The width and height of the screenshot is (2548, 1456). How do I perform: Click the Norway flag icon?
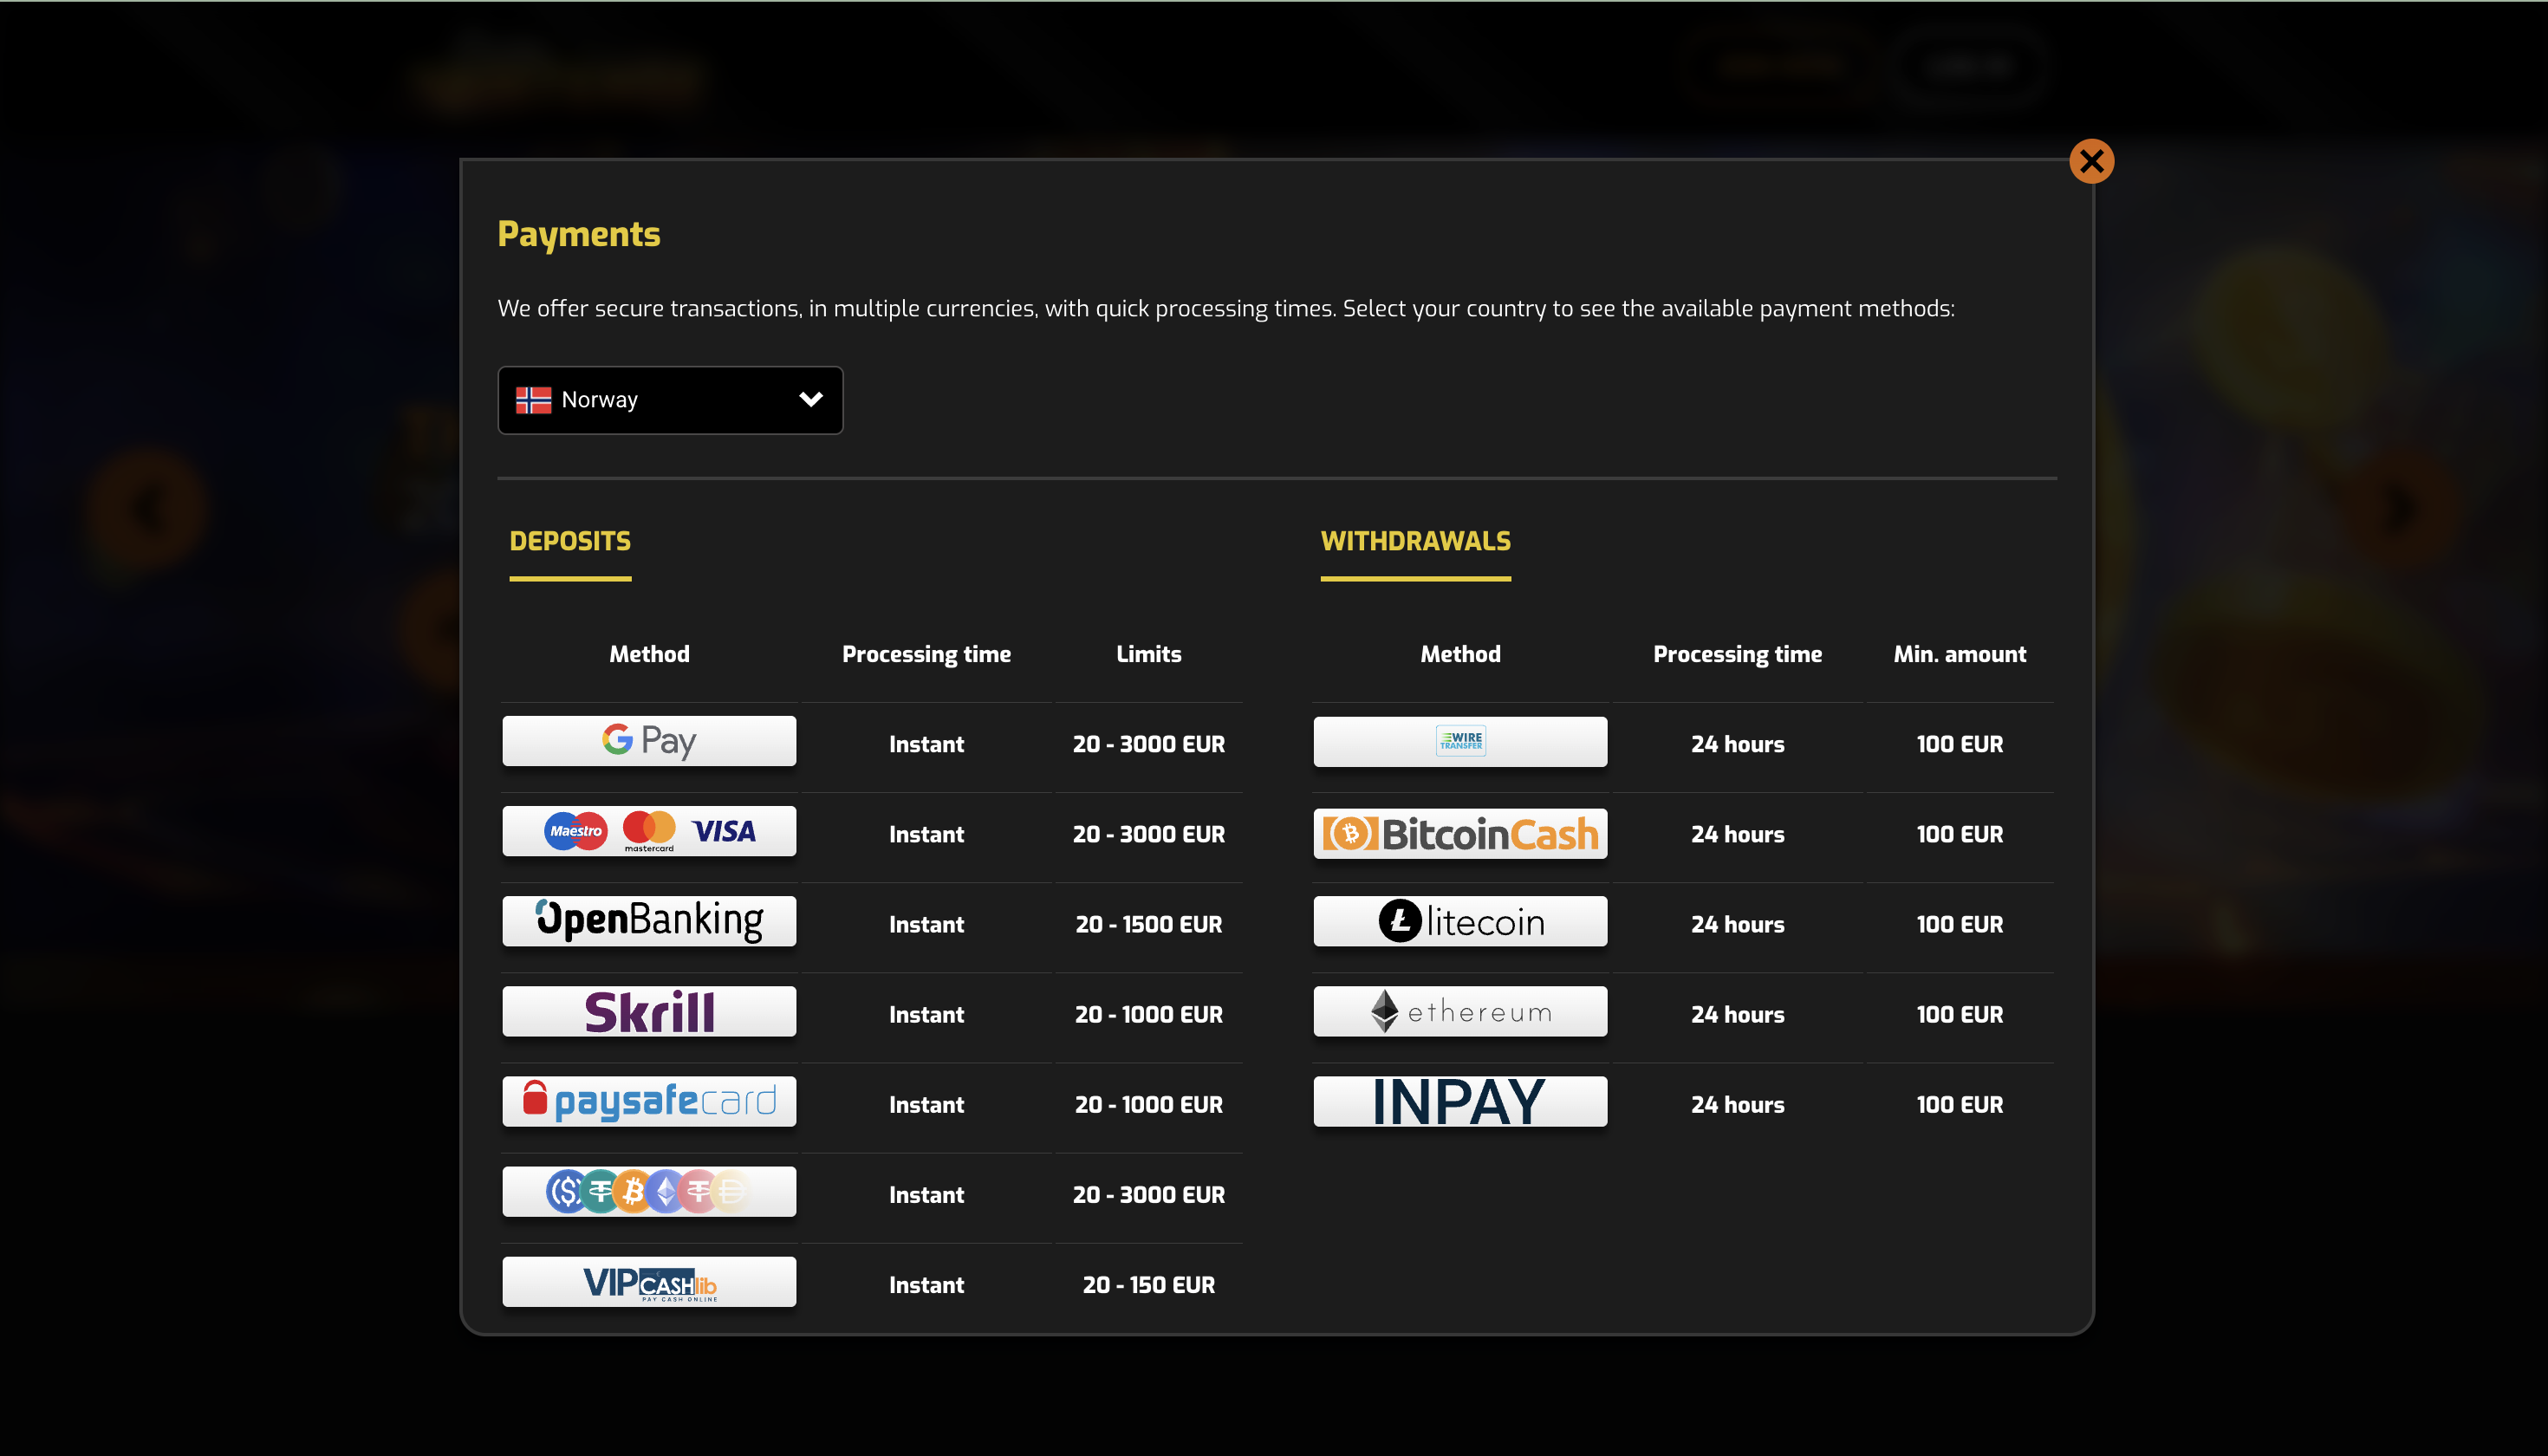533,400
